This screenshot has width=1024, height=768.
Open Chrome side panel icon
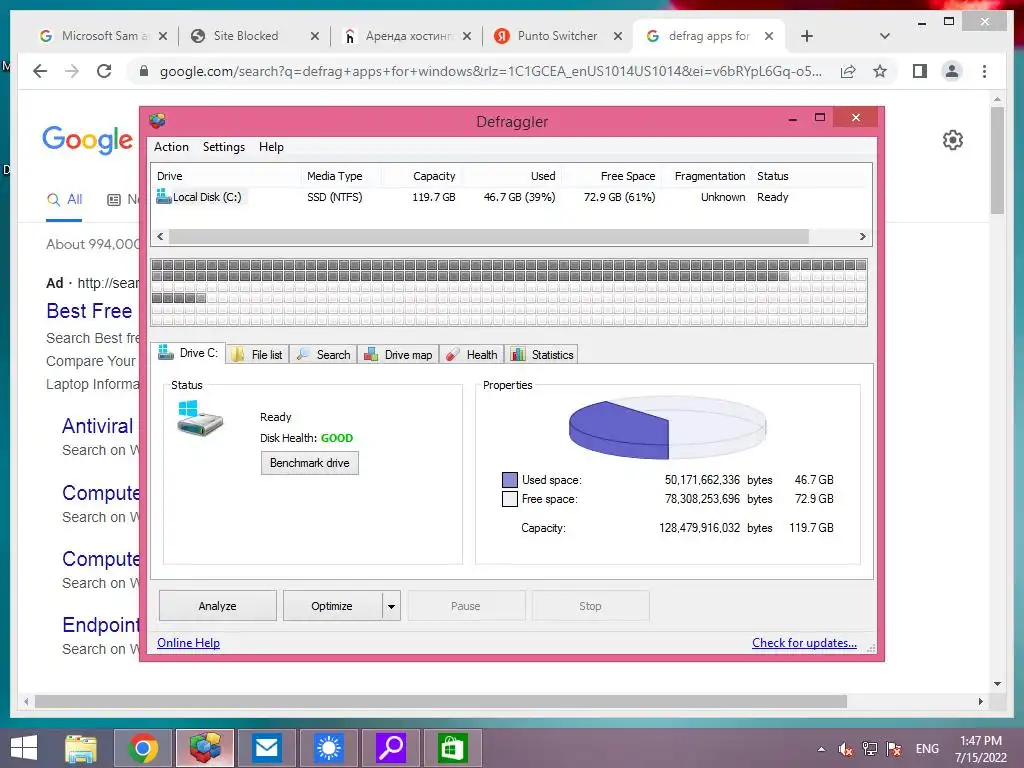920,71
